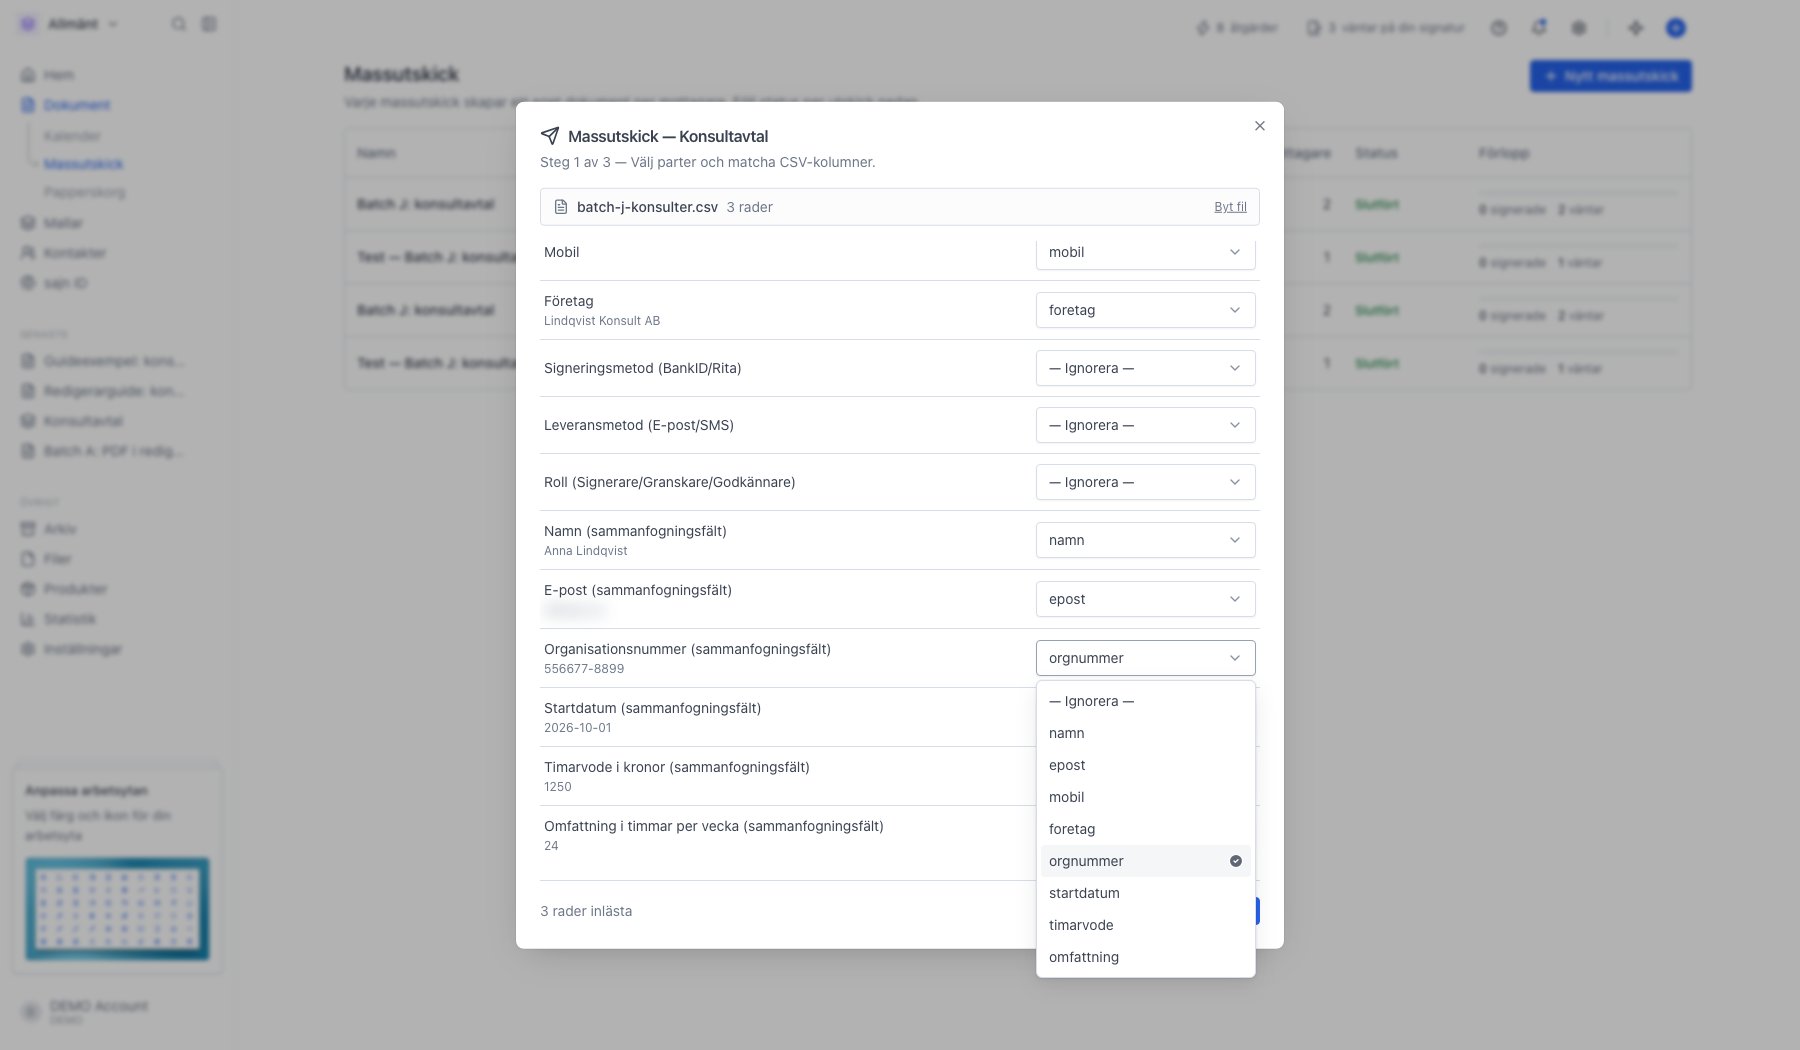The image size is (1800, 1050).
Task: Open the Företag column dropdown
Action: [x=1145, y=310]
